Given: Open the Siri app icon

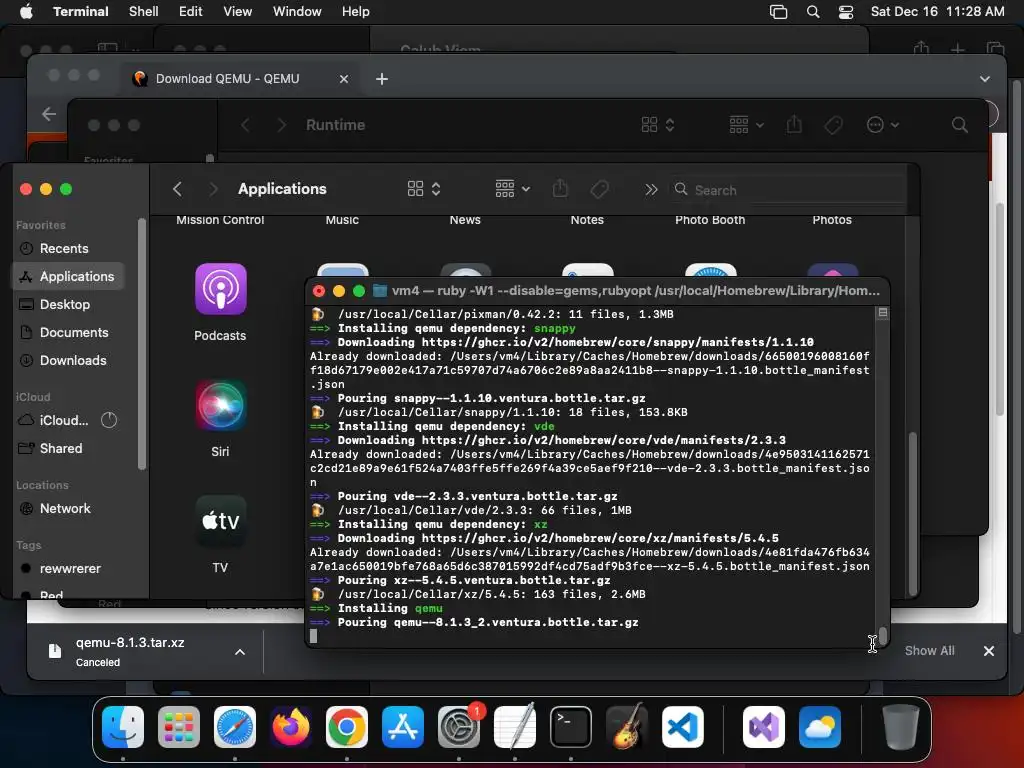Looking at the screenshot, I should (220, 406).
